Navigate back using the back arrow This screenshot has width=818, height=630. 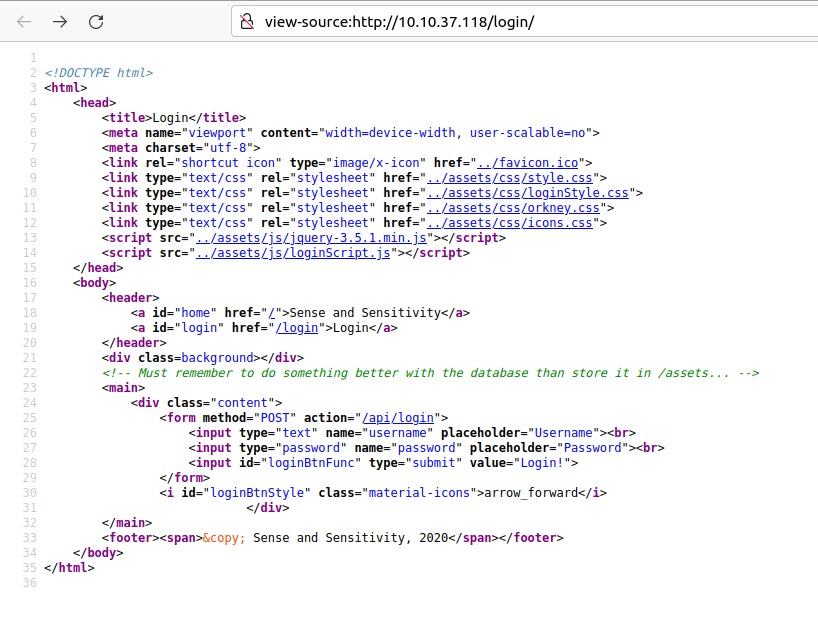[x=24, y=20]
